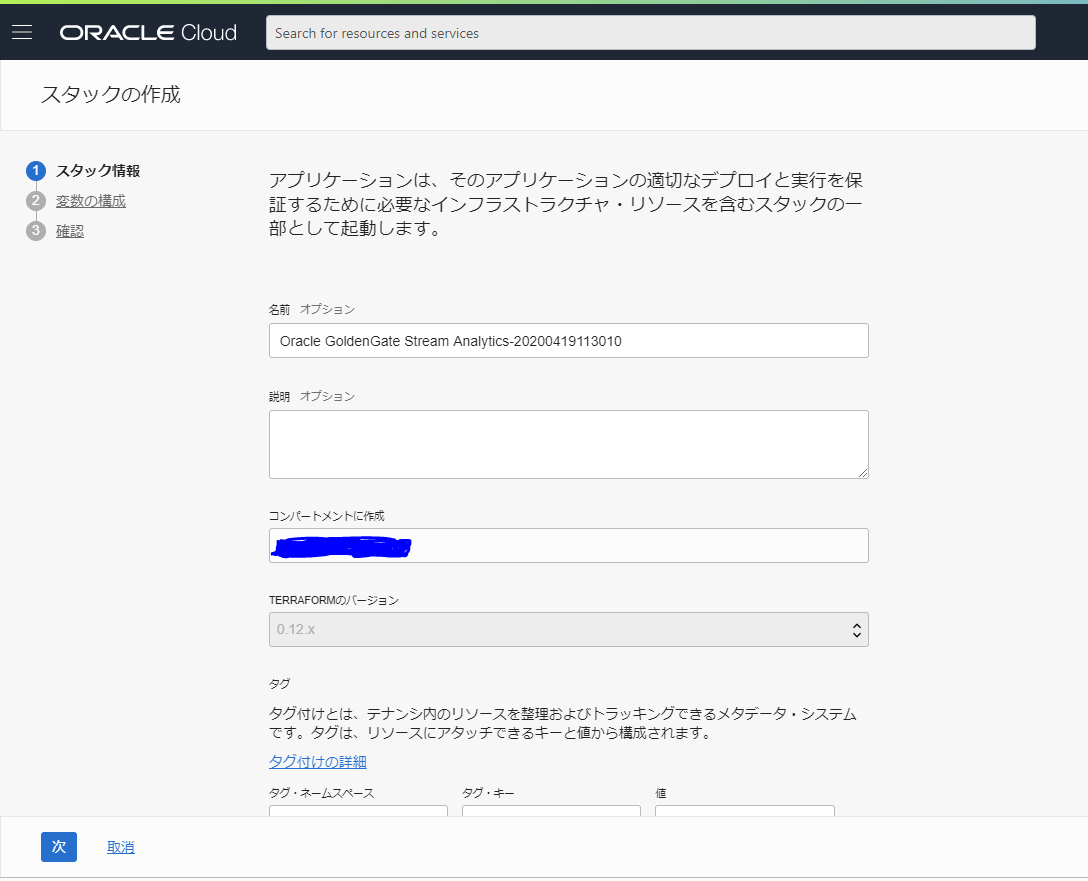Grab the description textarea resize handle
Screen dimensions: 1088x881
862,472
